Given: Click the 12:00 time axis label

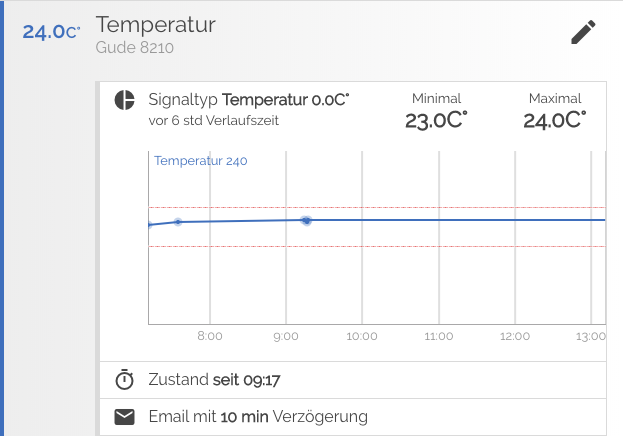Looking at the screenshot, I should tap(514, 336).
